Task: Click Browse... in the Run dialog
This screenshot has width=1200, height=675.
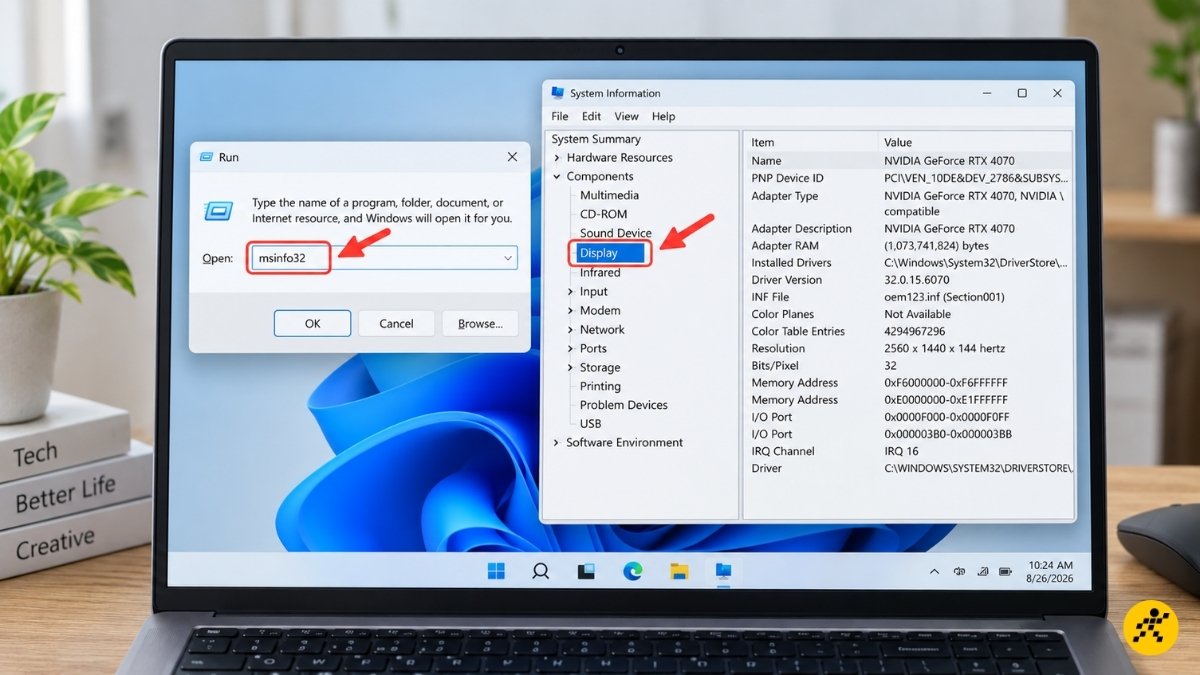Action: 480,323
